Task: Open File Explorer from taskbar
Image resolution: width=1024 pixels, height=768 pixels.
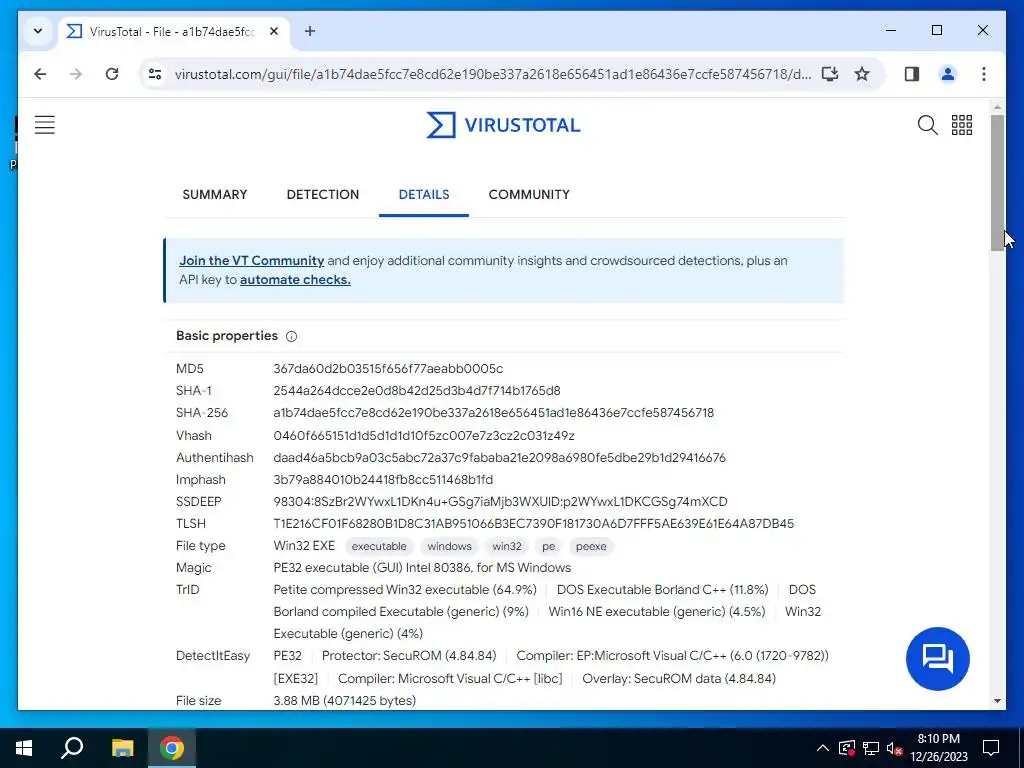Action: pos(122,748)
